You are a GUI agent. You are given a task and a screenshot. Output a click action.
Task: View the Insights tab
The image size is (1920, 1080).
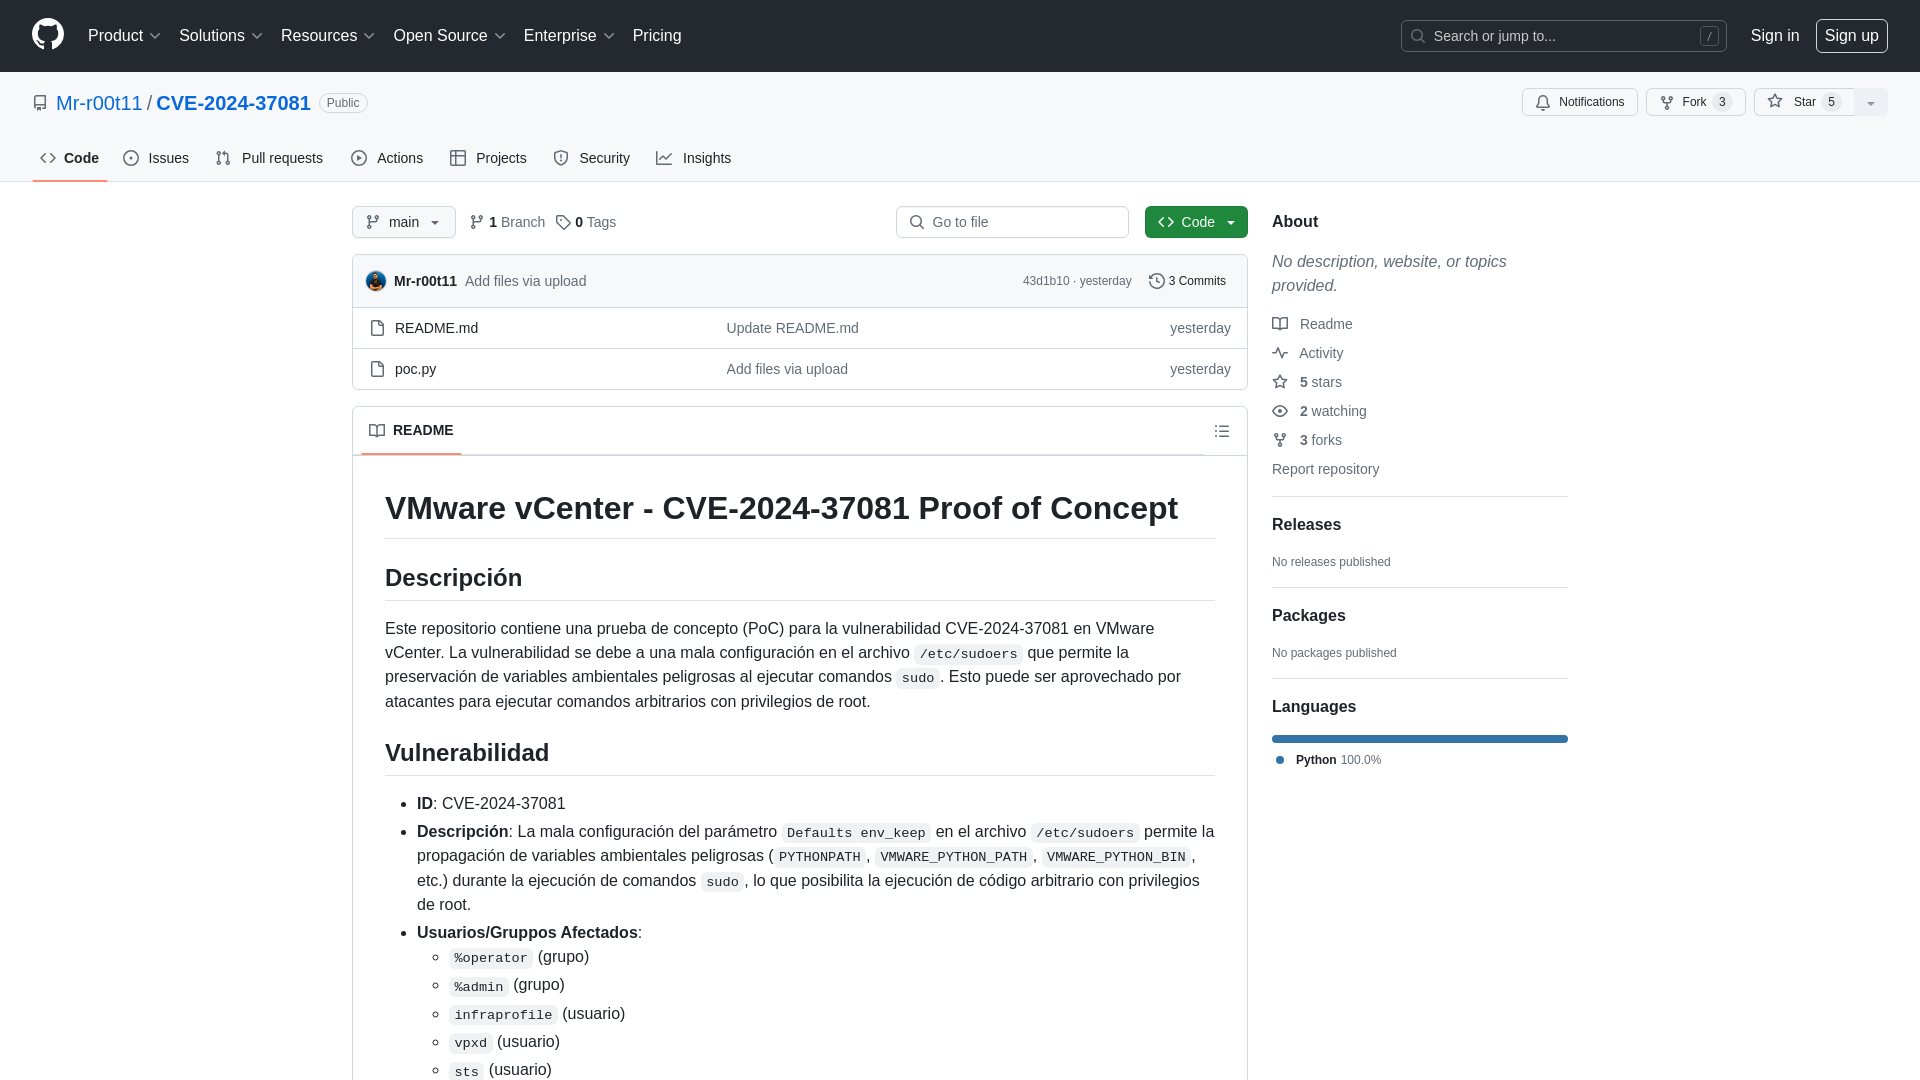coord(693,158)
